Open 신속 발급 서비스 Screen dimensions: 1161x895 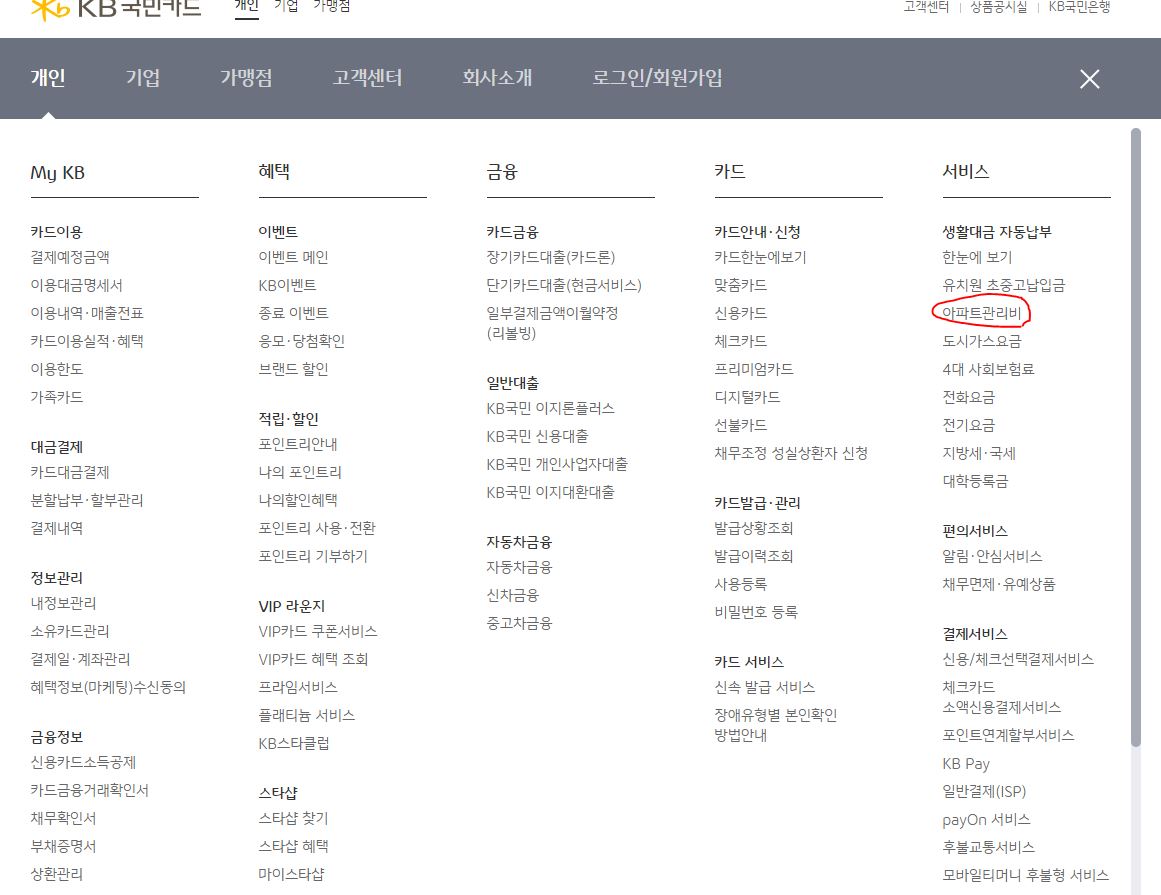click(x=765, y=688)
